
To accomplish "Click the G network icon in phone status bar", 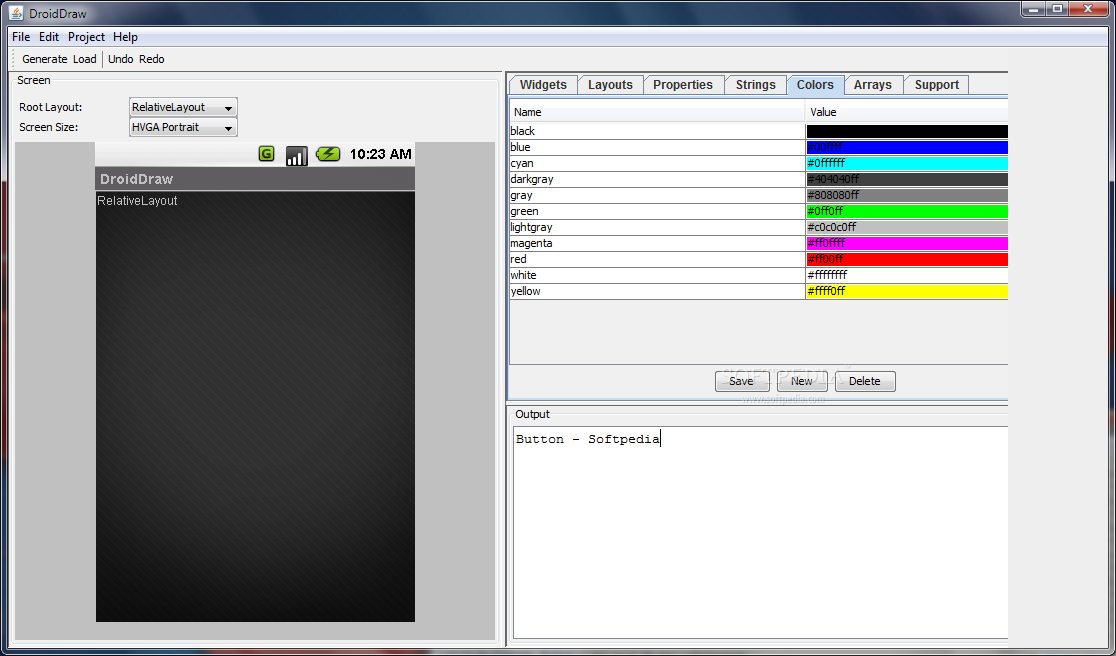I will pyautogui.click(x=266, y=154).
